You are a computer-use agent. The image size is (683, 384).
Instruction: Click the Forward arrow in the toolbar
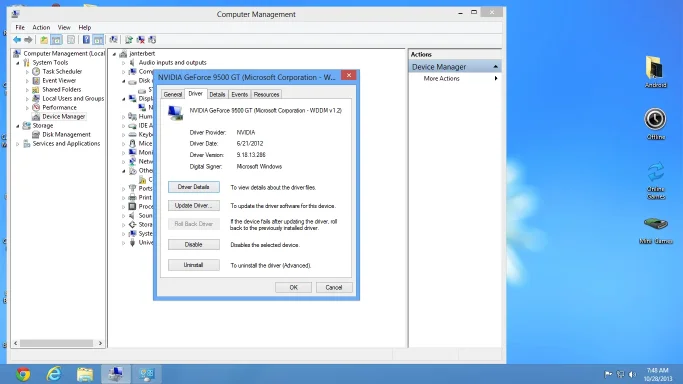pyautogui.click(x=28, y=40)
